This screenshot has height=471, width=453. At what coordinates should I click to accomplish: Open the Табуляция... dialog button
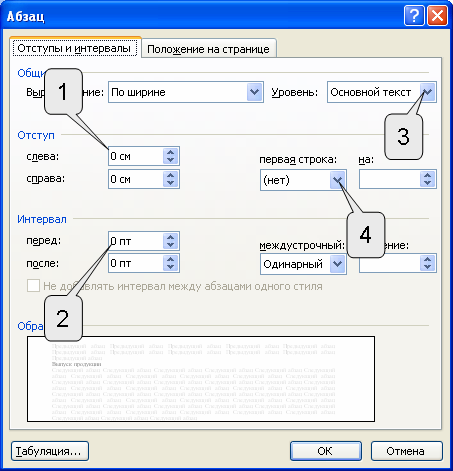[x=50, y=451]
